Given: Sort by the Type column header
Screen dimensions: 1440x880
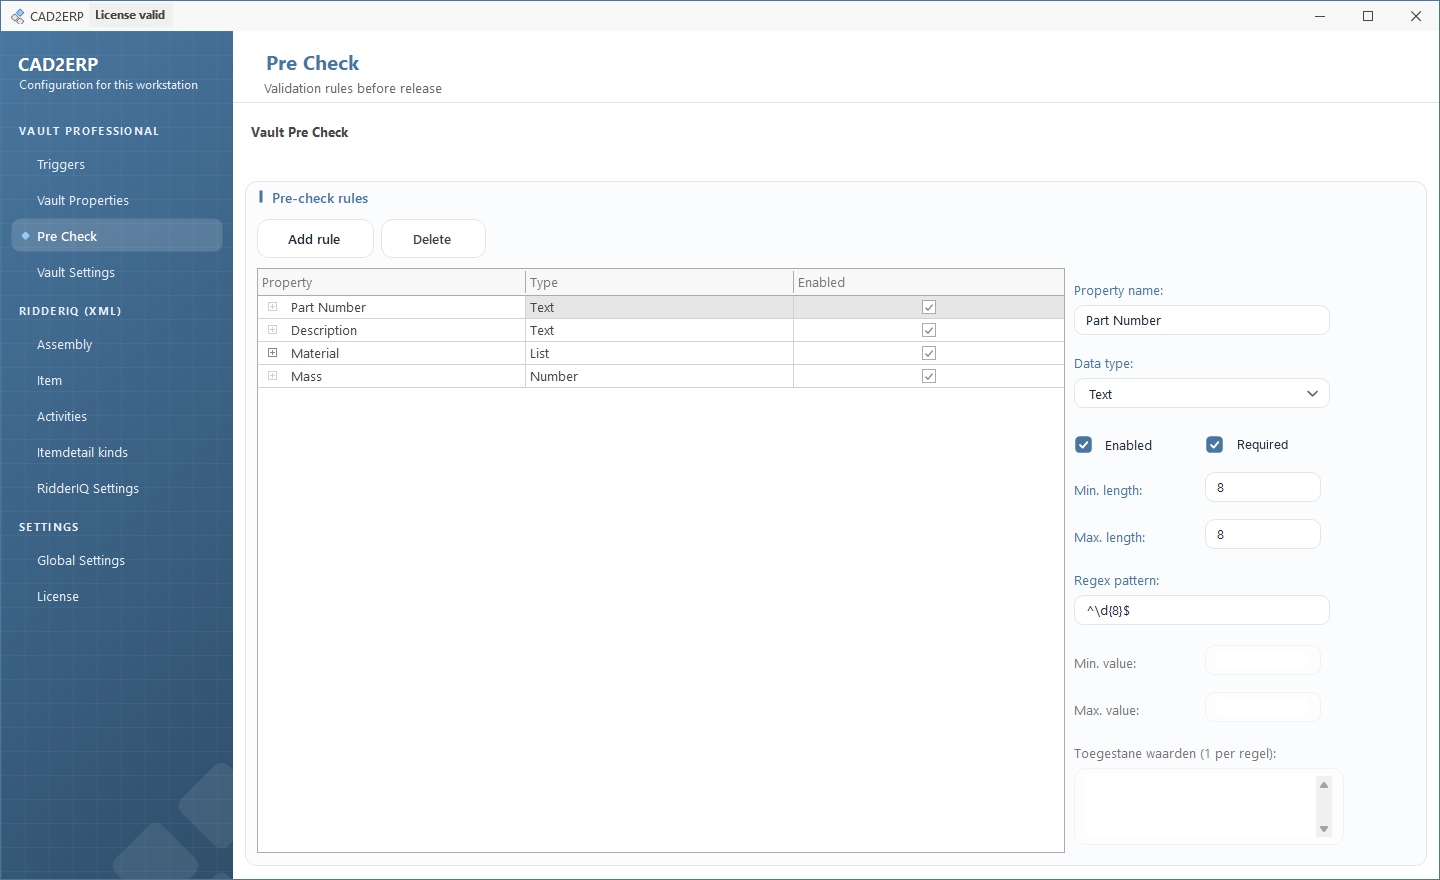Looking at the screenshot, I should [x=660, y=282].
